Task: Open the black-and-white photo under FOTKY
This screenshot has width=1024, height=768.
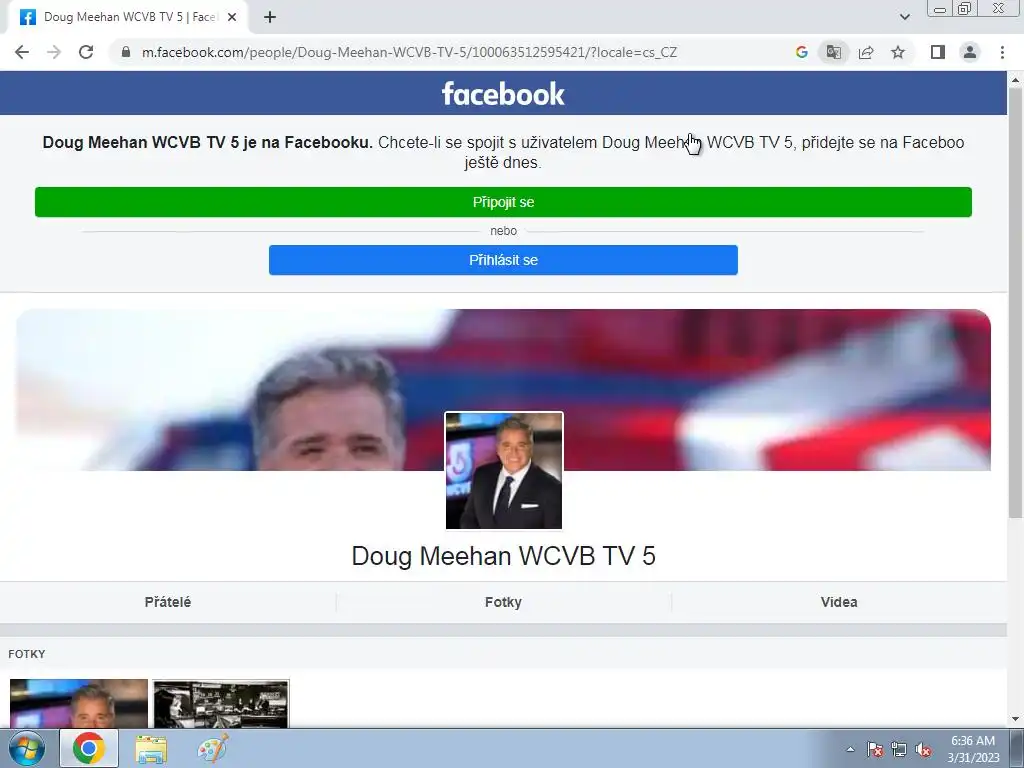Action: tap(221, 704)
